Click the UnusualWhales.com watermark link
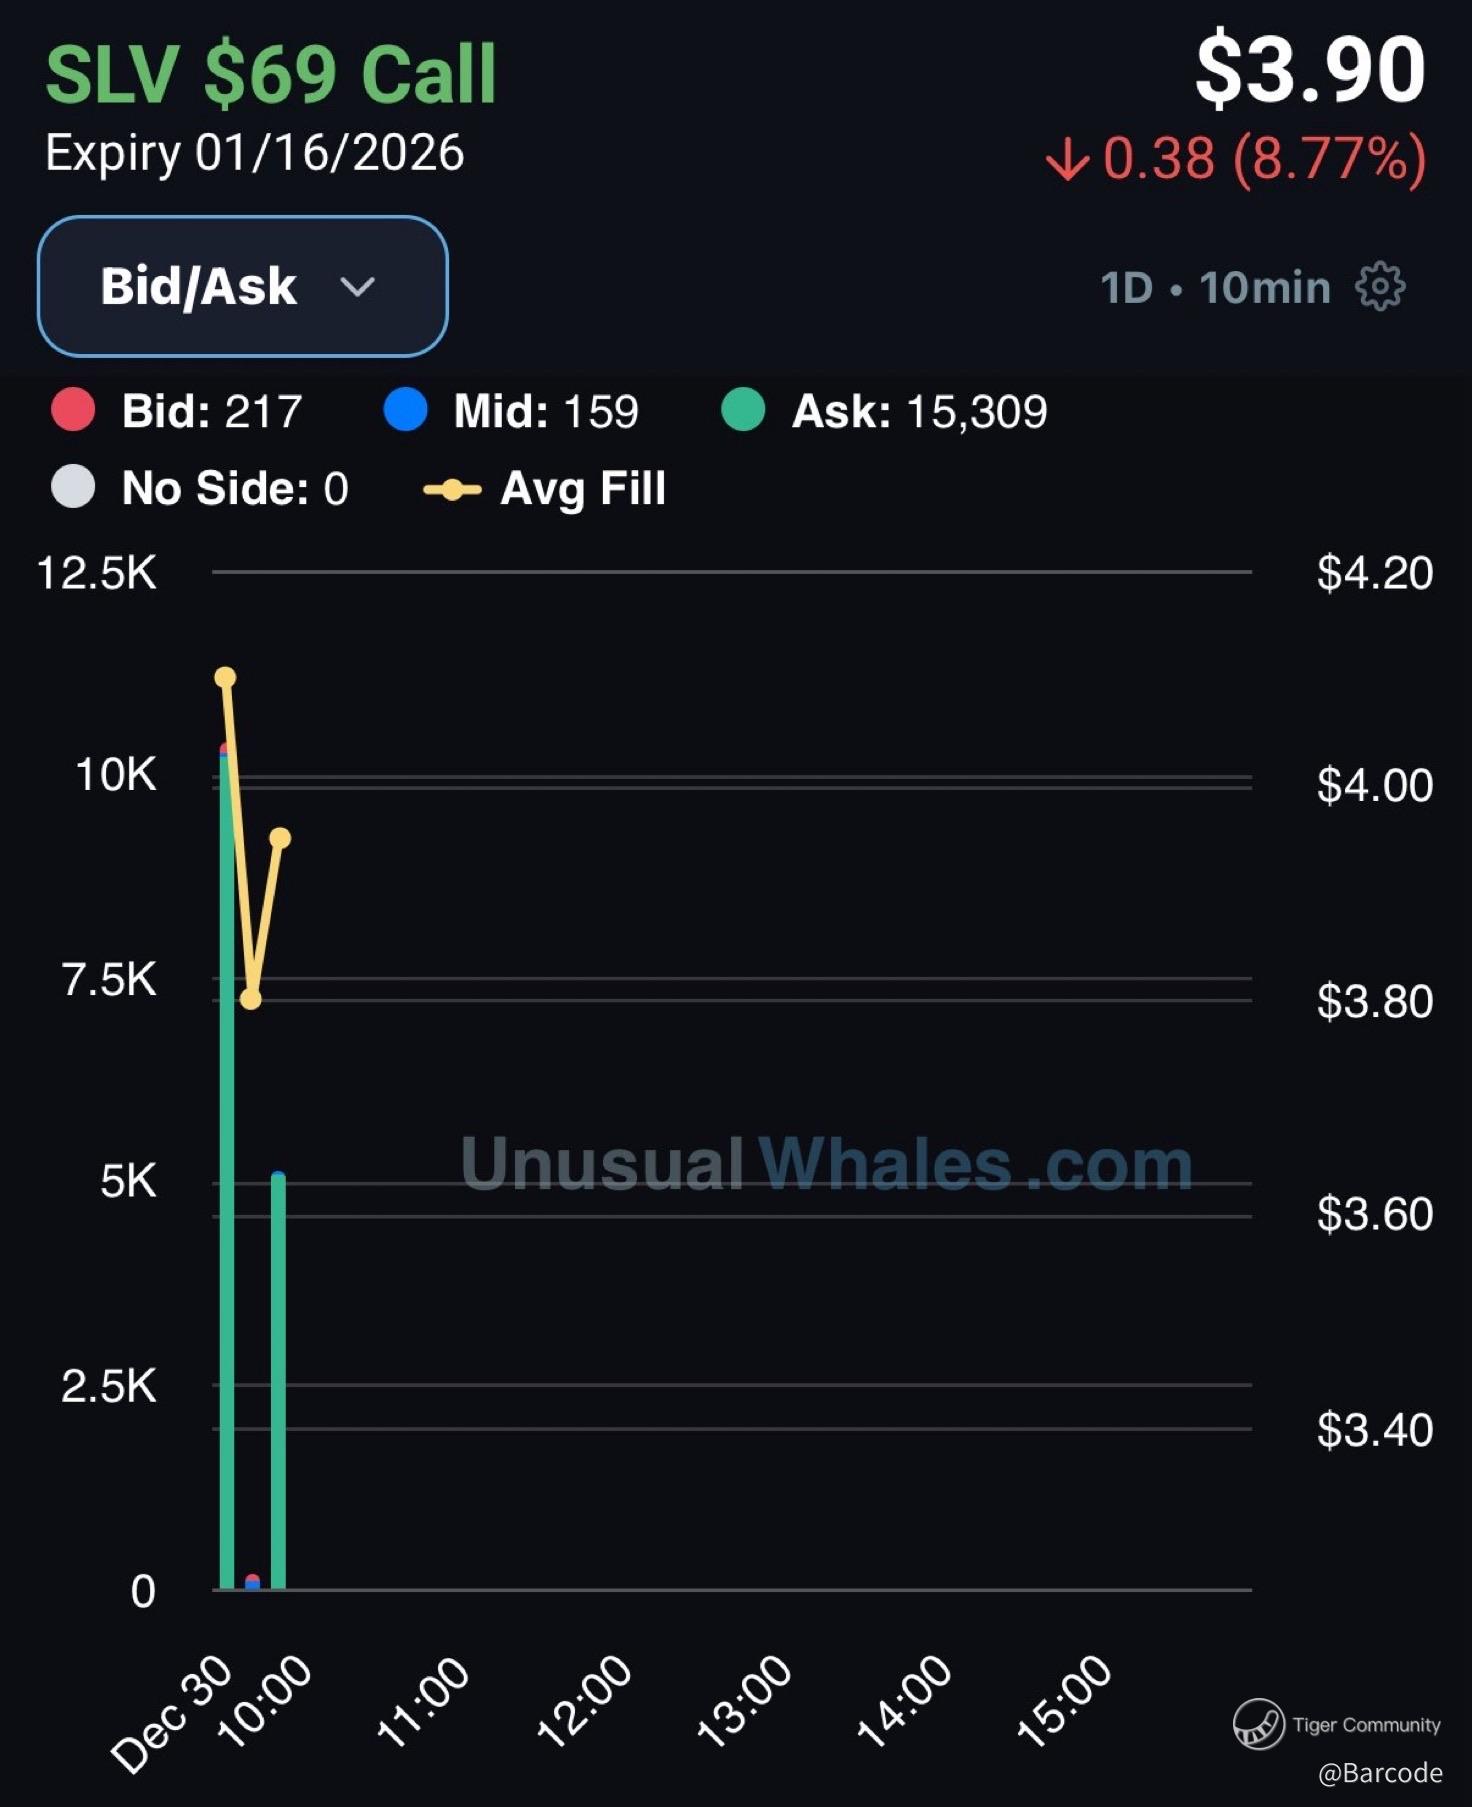1472x1807 pixels. click(x=826, y=1164)
